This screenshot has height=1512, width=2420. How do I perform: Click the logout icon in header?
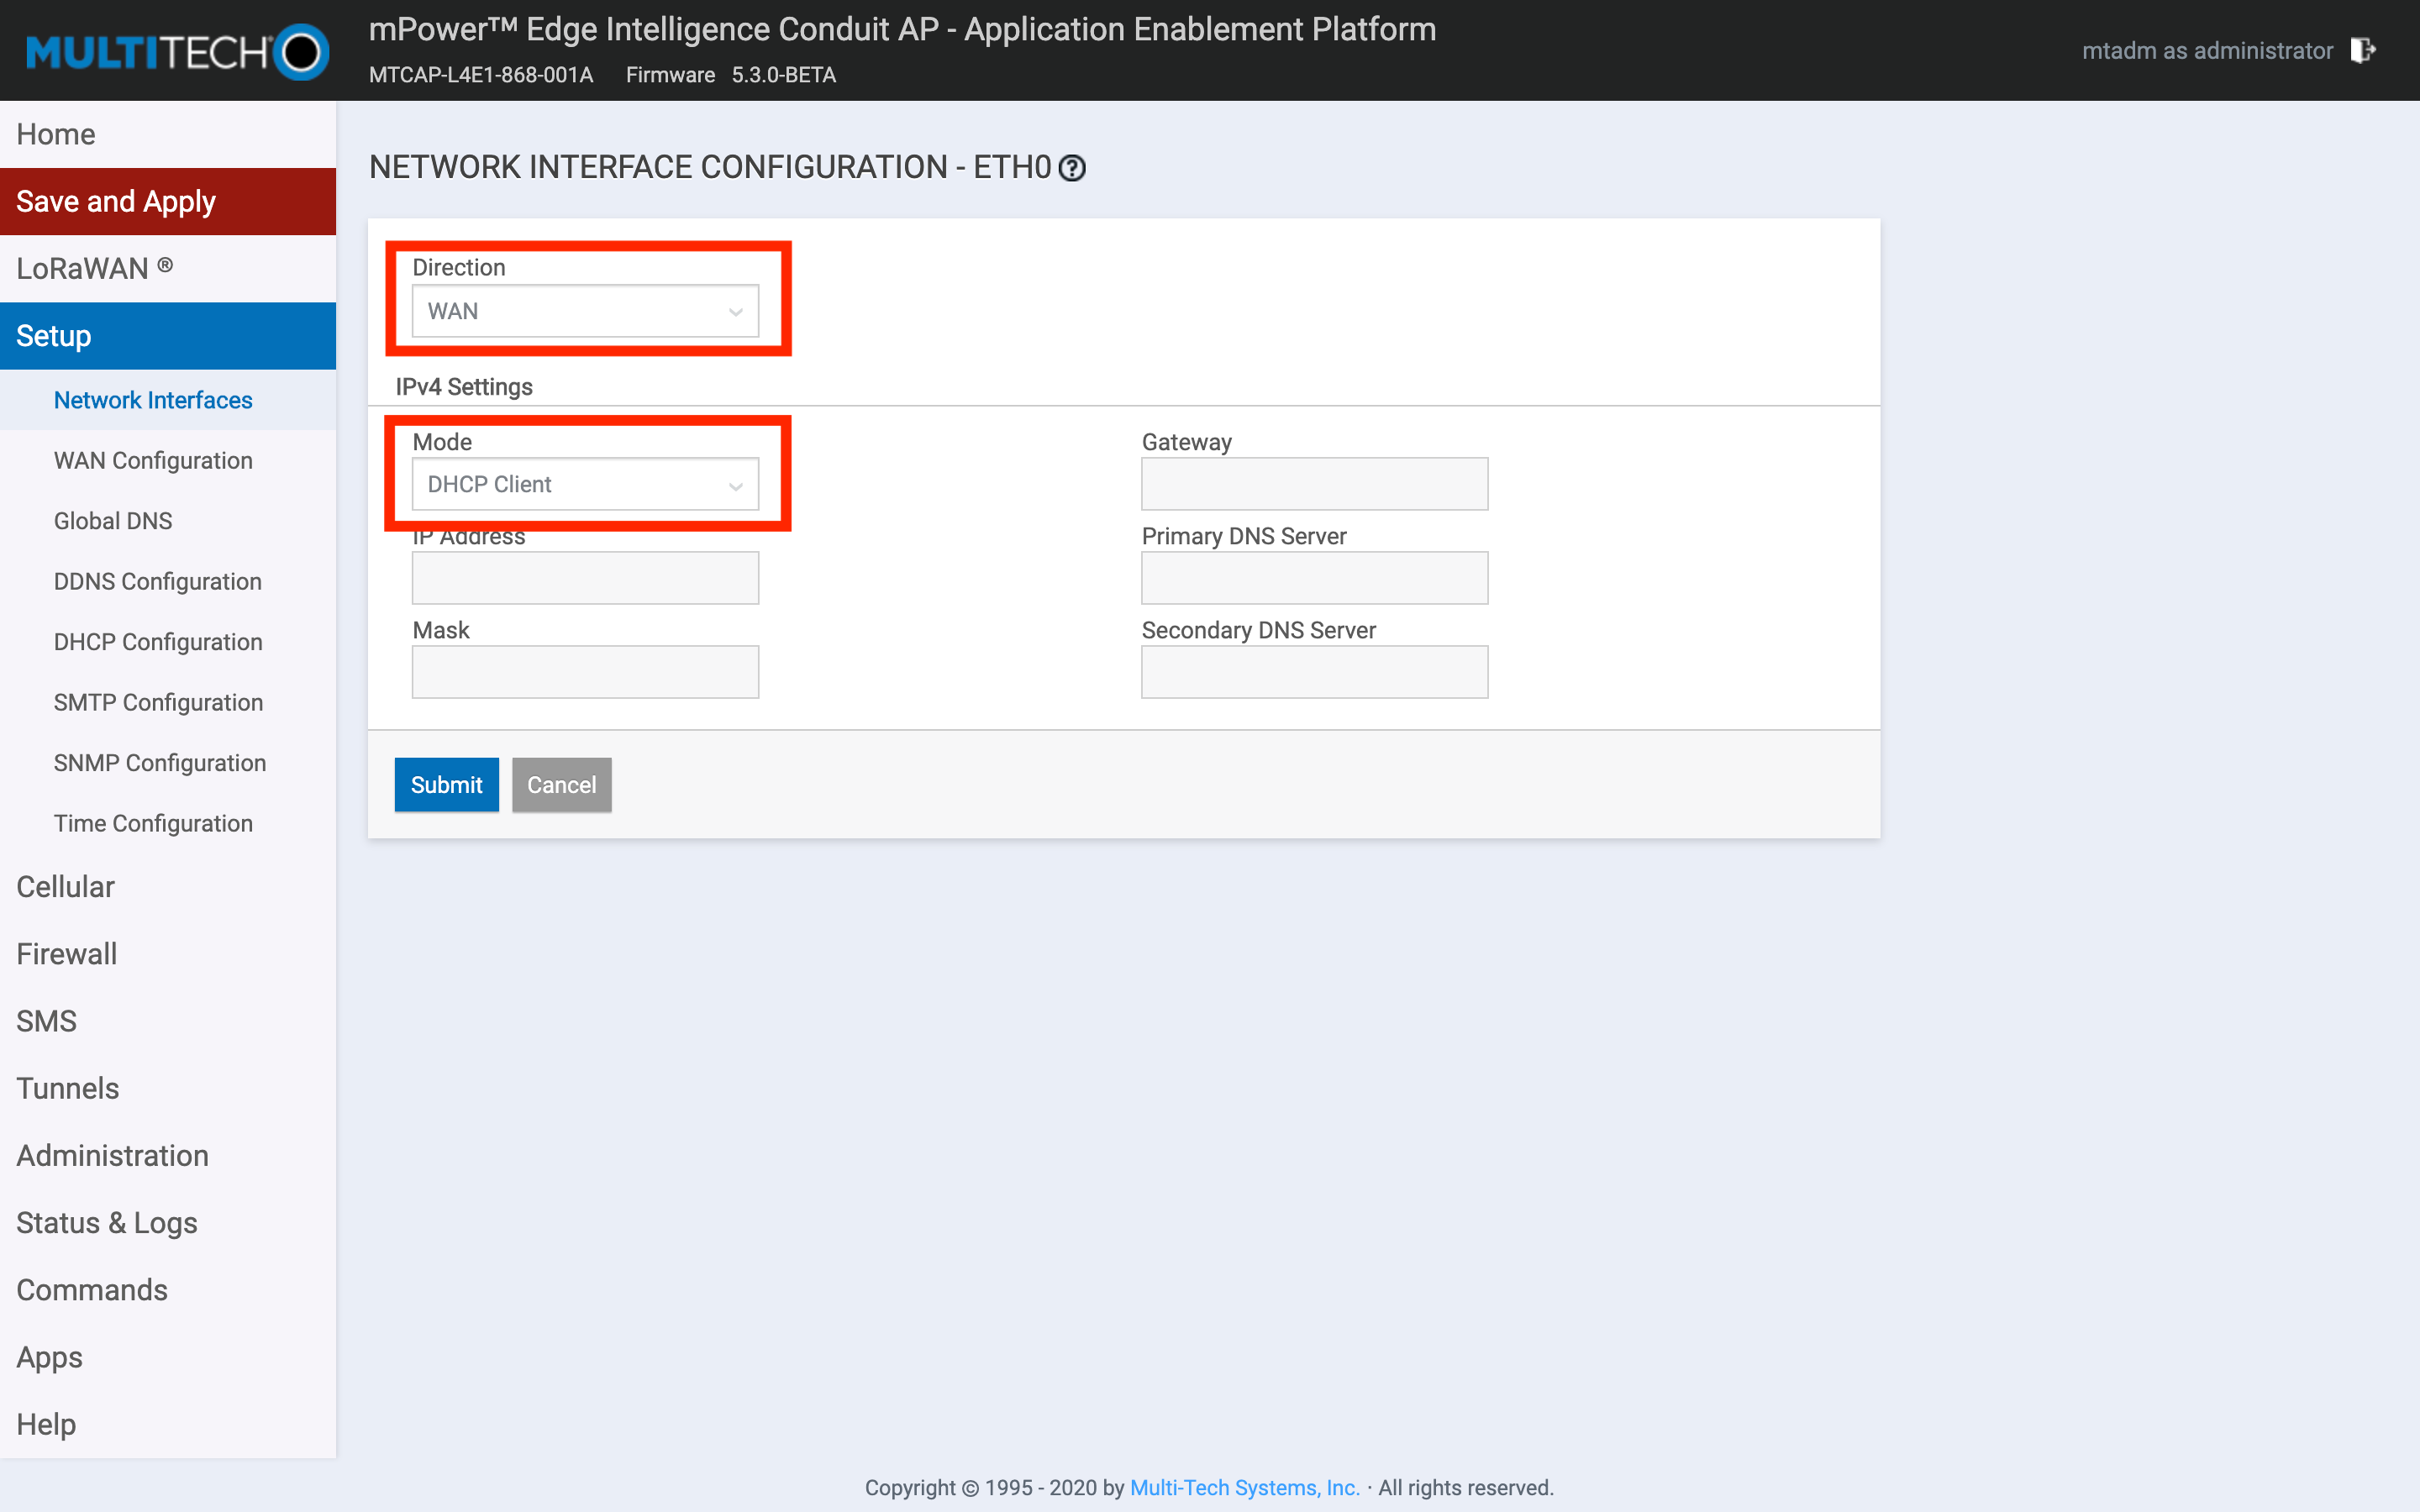pyautogui.click(x=2362, y=51)
